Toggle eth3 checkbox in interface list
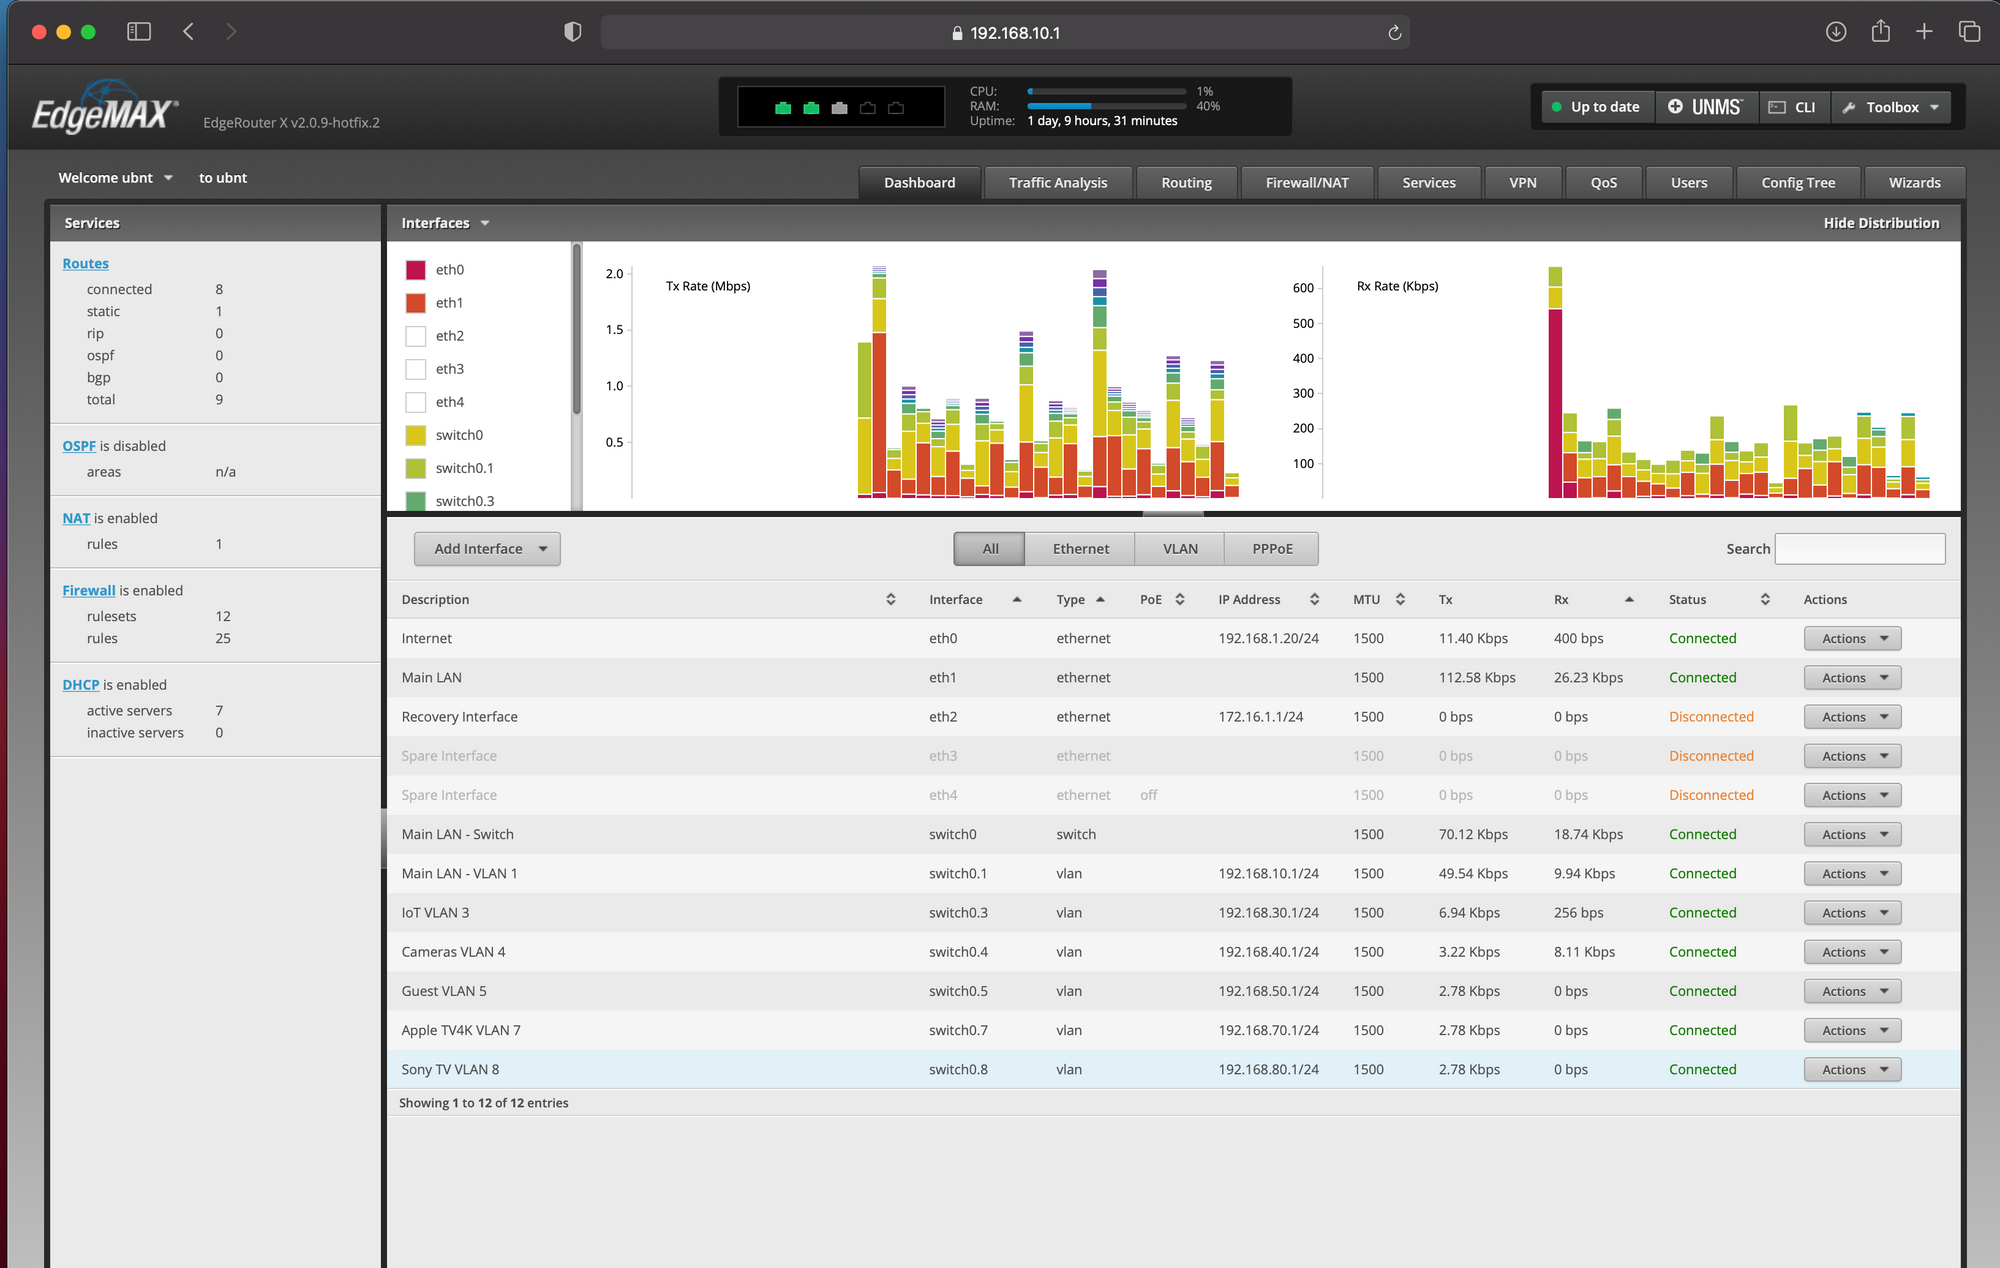This screenshot has width=2000, height=1268. pyautogui.click(x=413, y=369)
